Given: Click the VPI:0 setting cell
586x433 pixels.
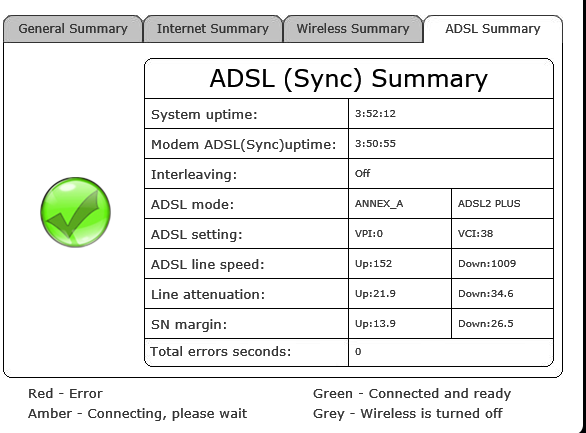Looking at the screenshot, I should (x=400, y=233).
